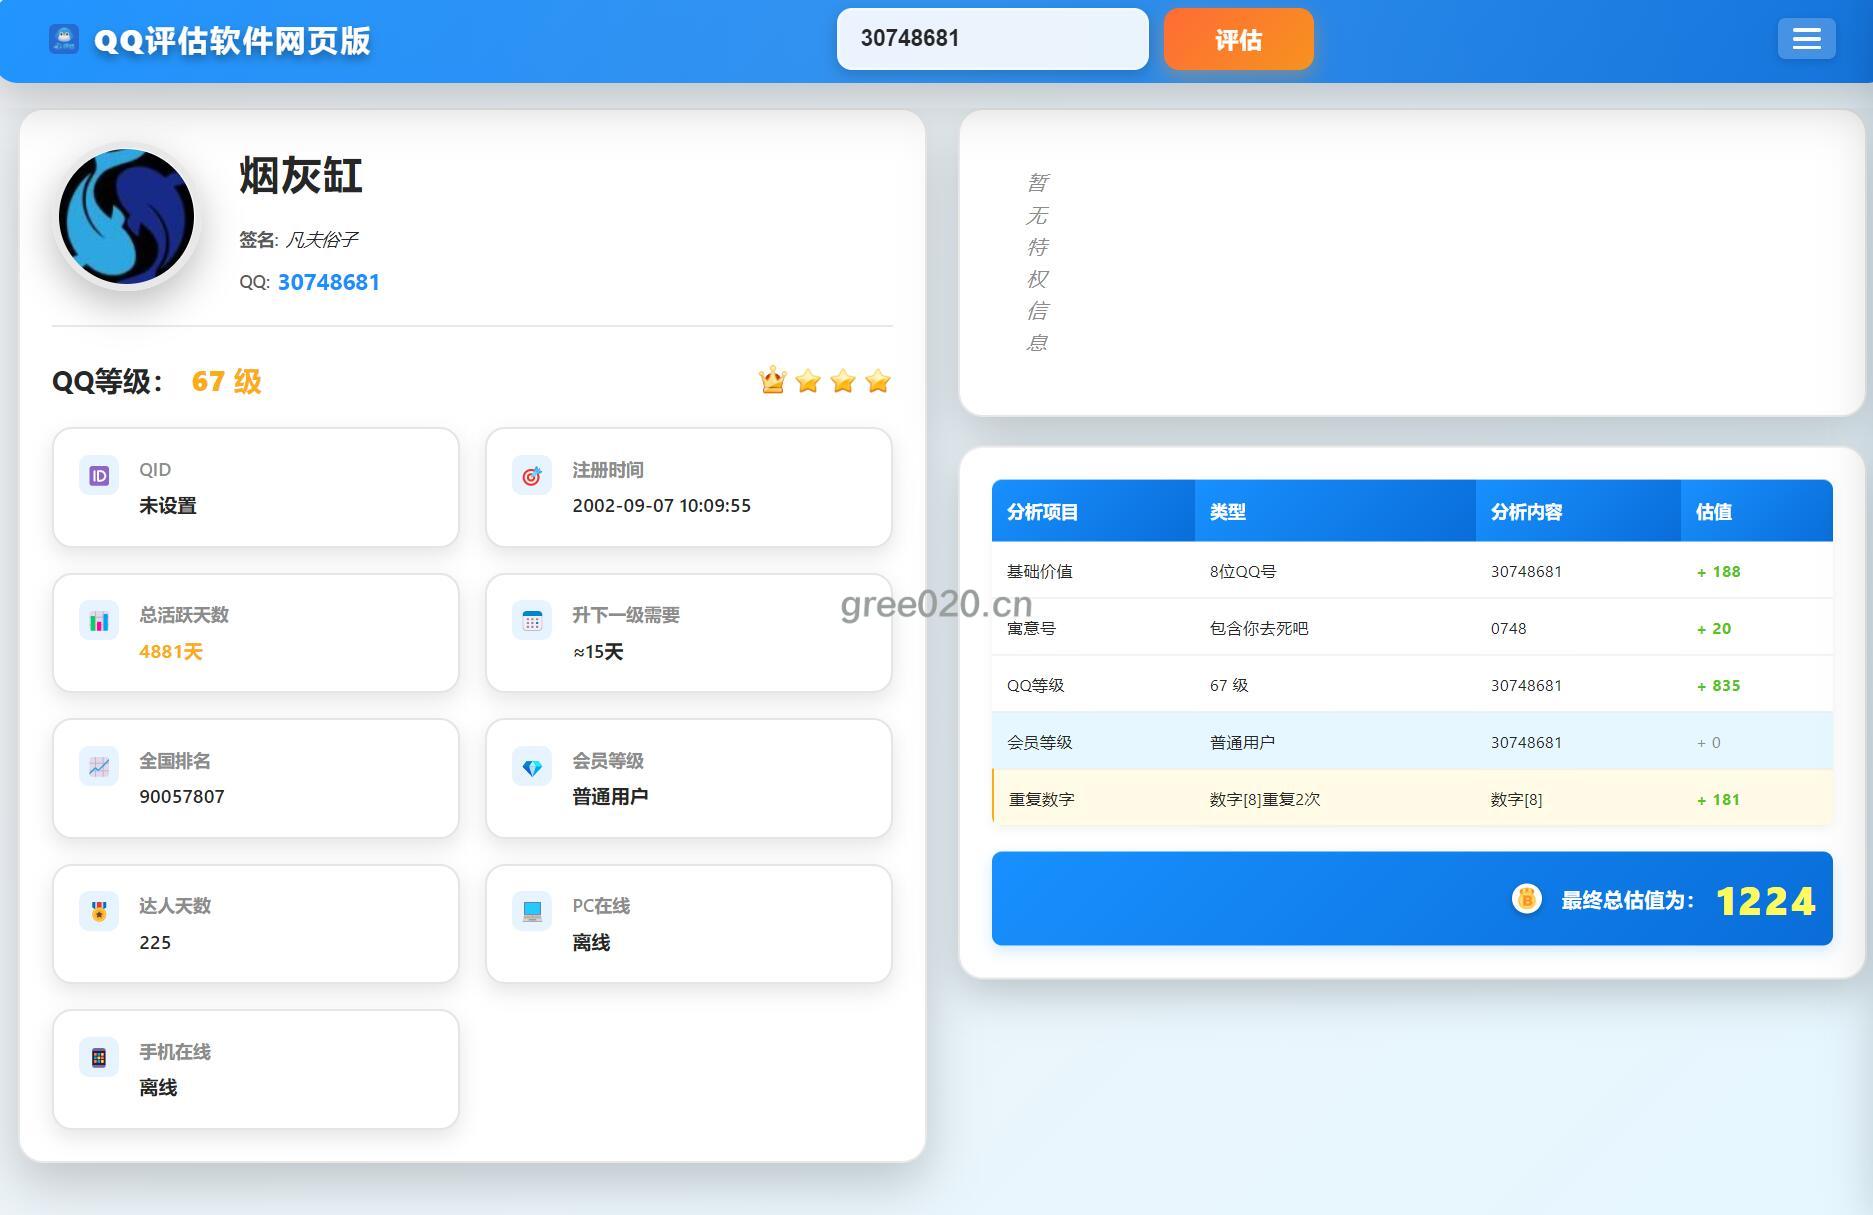This screenshot has height=1215, width=1873.
Task: Click the QQ penguin logo icon in header
Action: pos(64,40)
